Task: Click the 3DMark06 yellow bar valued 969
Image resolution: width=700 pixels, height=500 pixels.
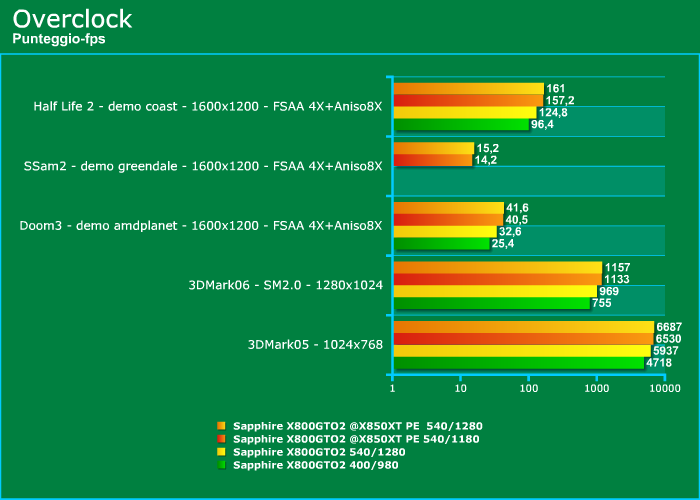Action: pos(496,292)
